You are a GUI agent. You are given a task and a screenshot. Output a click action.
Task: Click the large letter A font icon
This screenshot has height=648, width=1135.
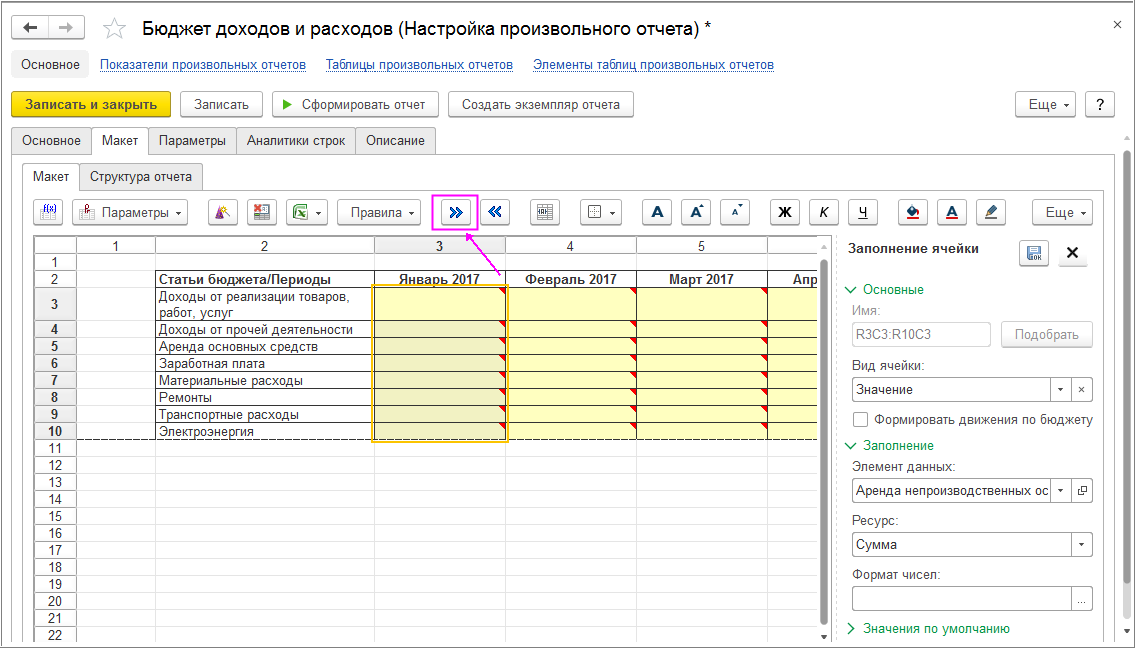657,212
